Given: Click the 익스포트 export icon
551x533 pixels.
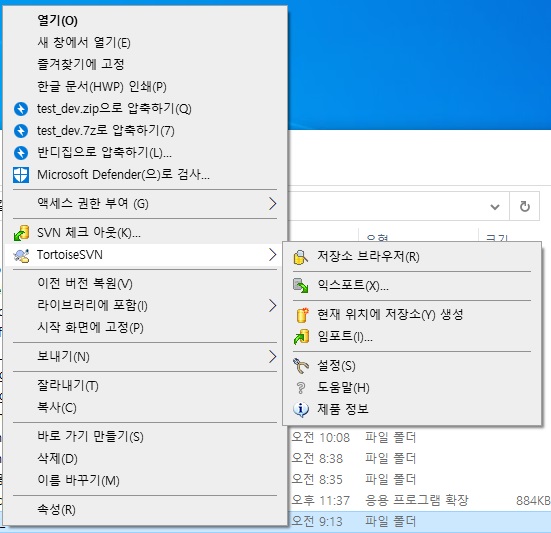Looking at the screenshot, I should coord(300,285).
